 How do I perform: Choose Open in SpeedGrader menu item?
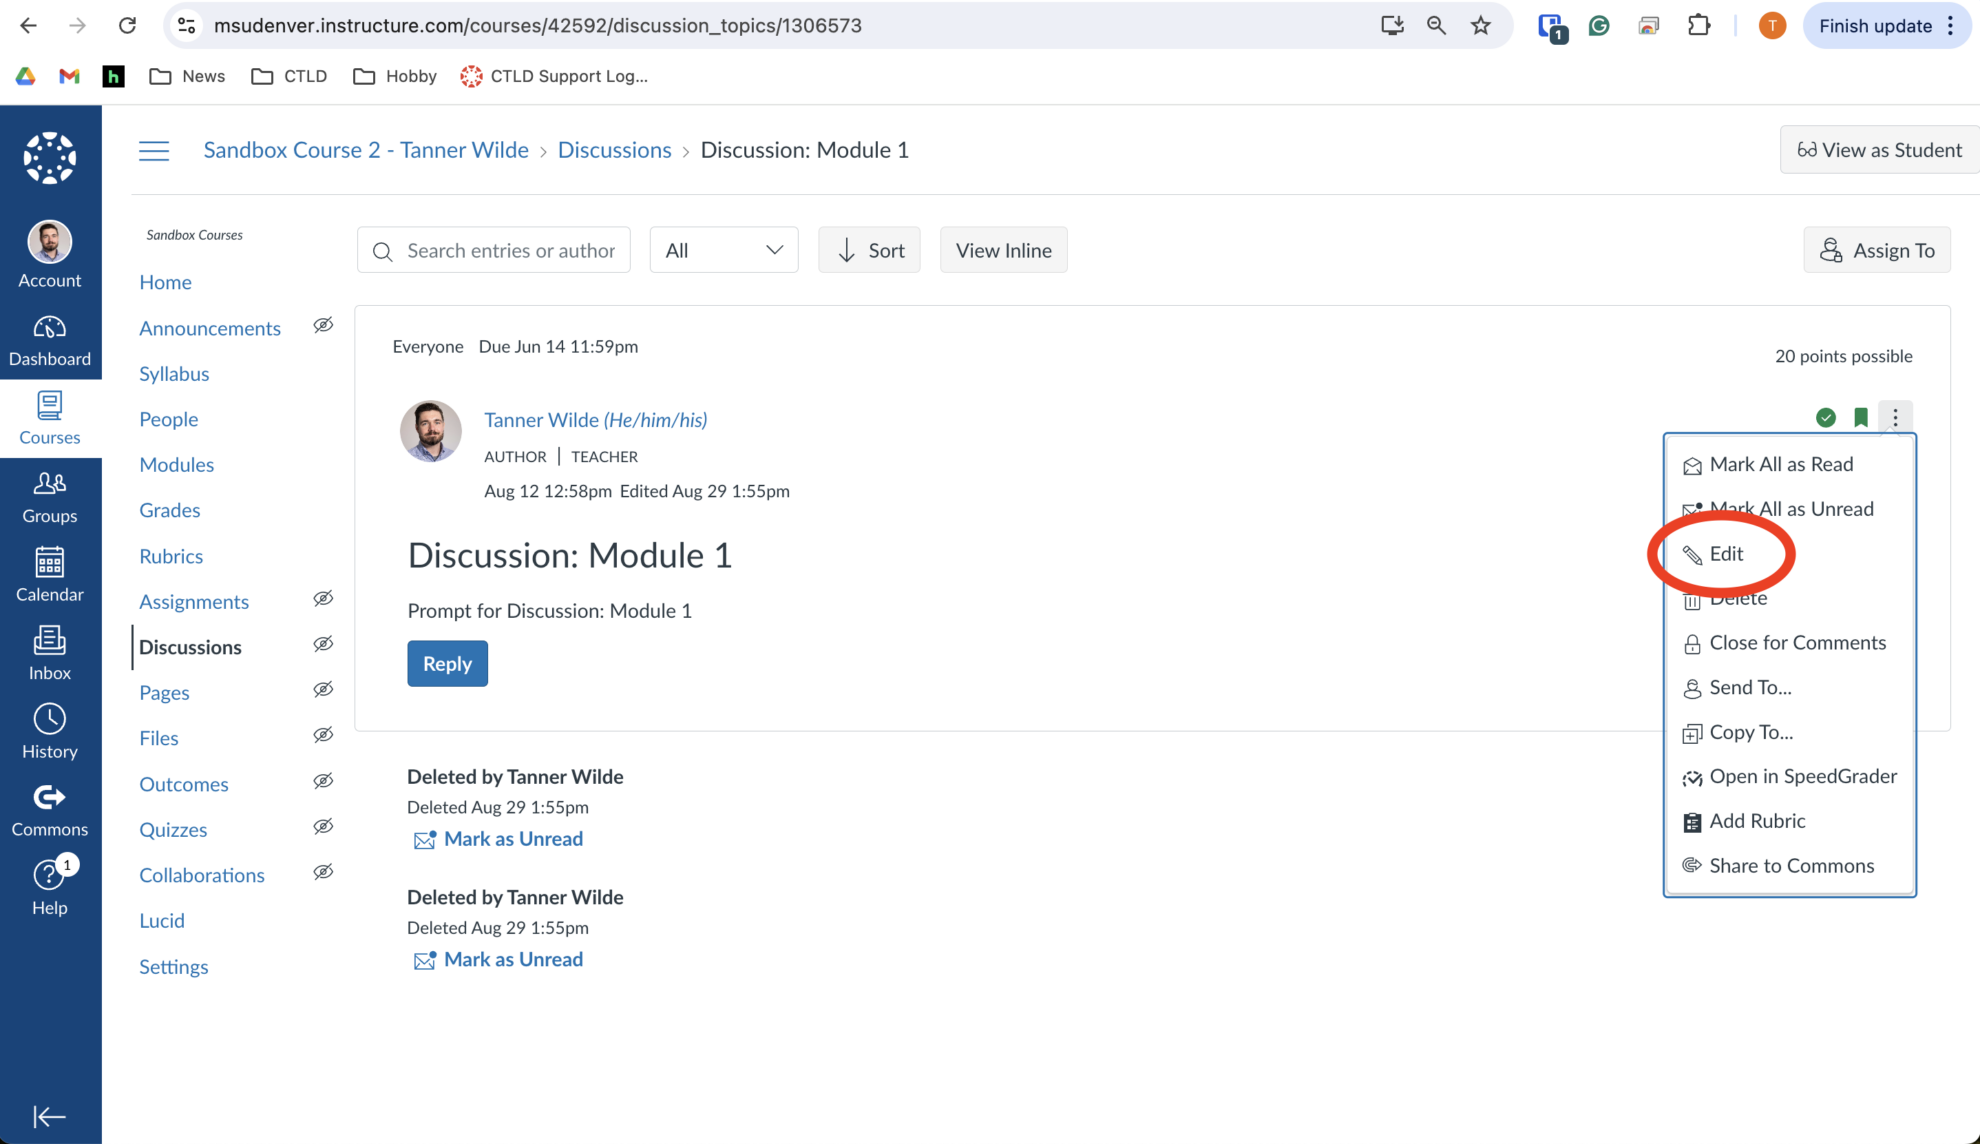tap(1802, 777)
